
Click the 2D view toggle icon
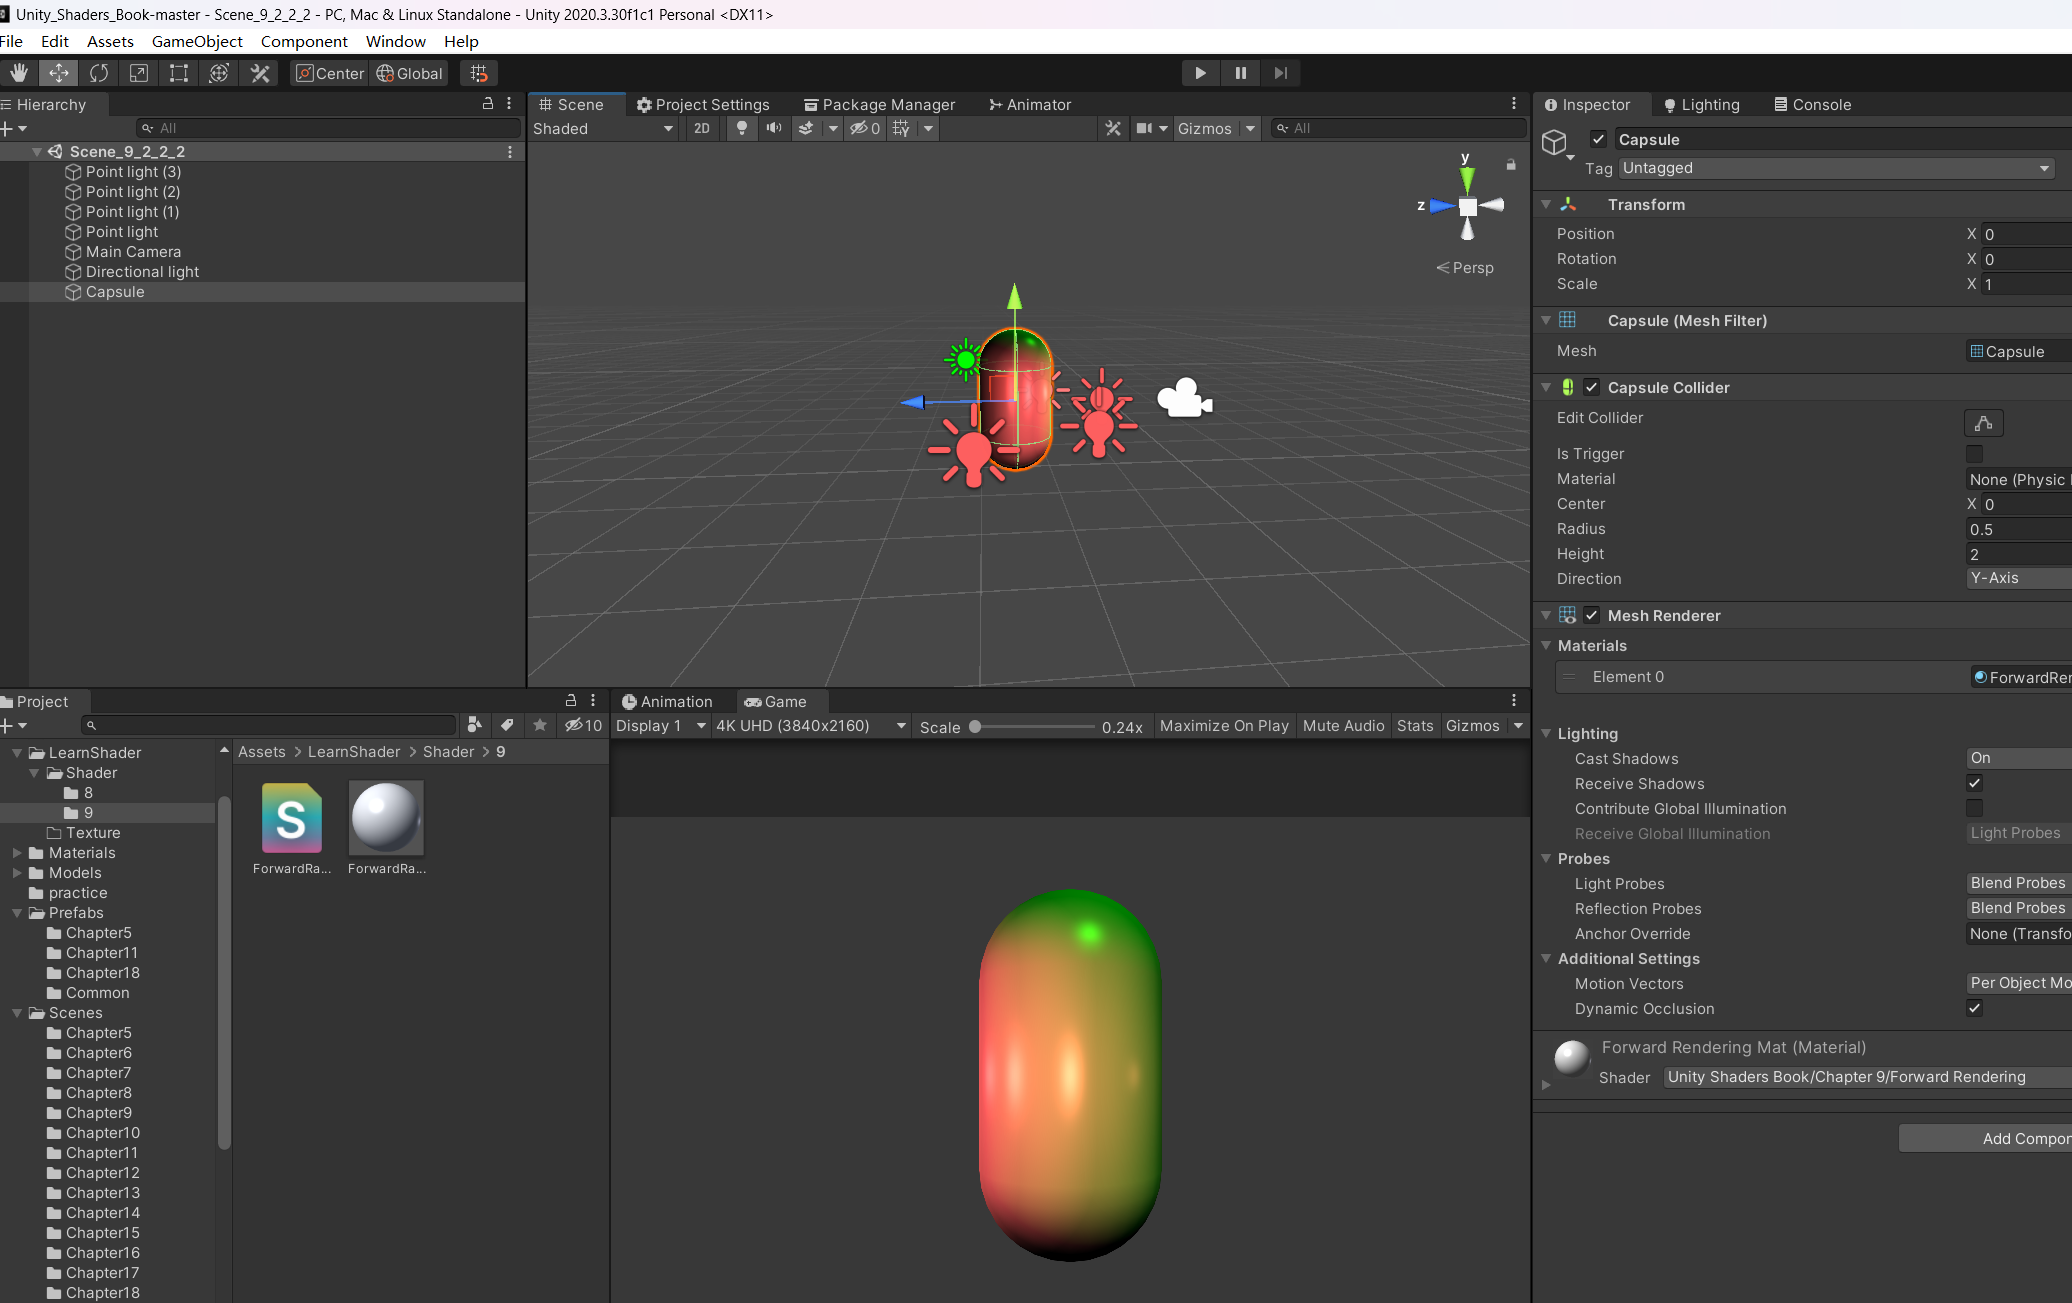pyautogui.click(x=701, y=128)
